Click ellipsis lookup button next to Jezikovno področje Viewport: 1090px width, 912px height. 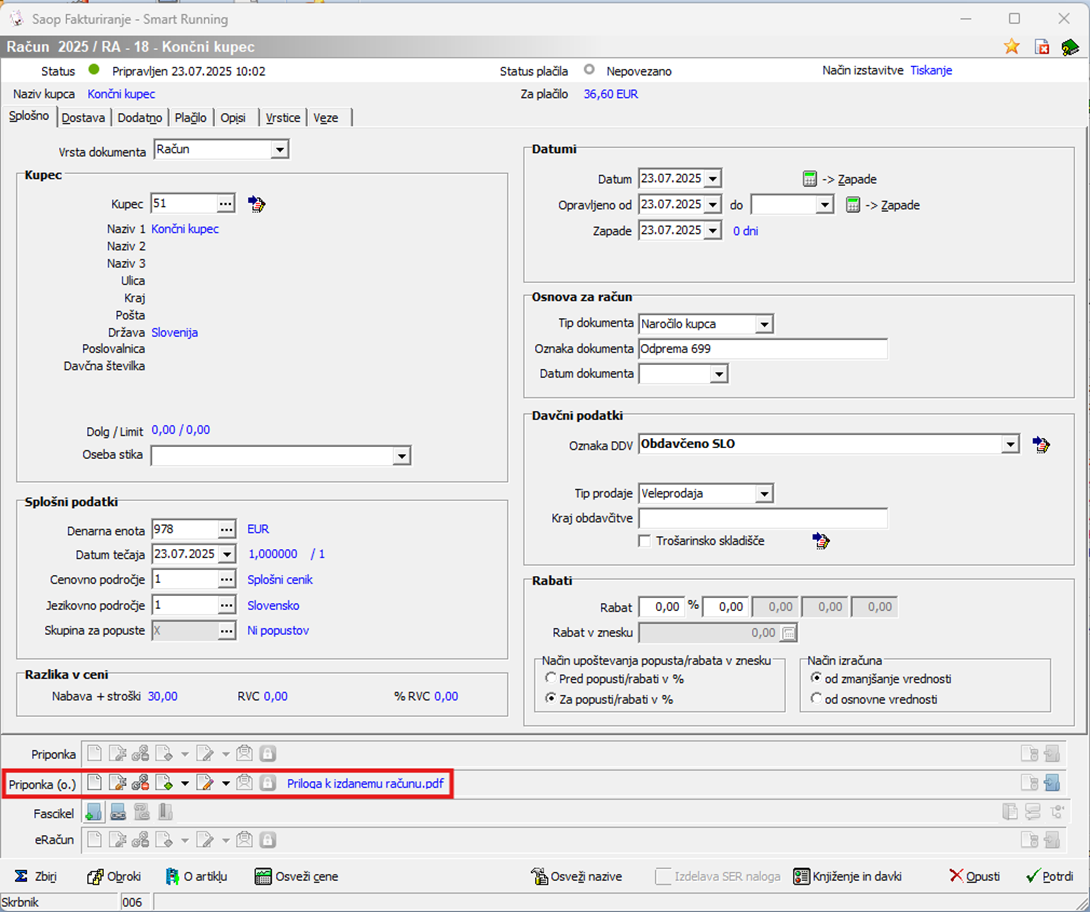227,605
